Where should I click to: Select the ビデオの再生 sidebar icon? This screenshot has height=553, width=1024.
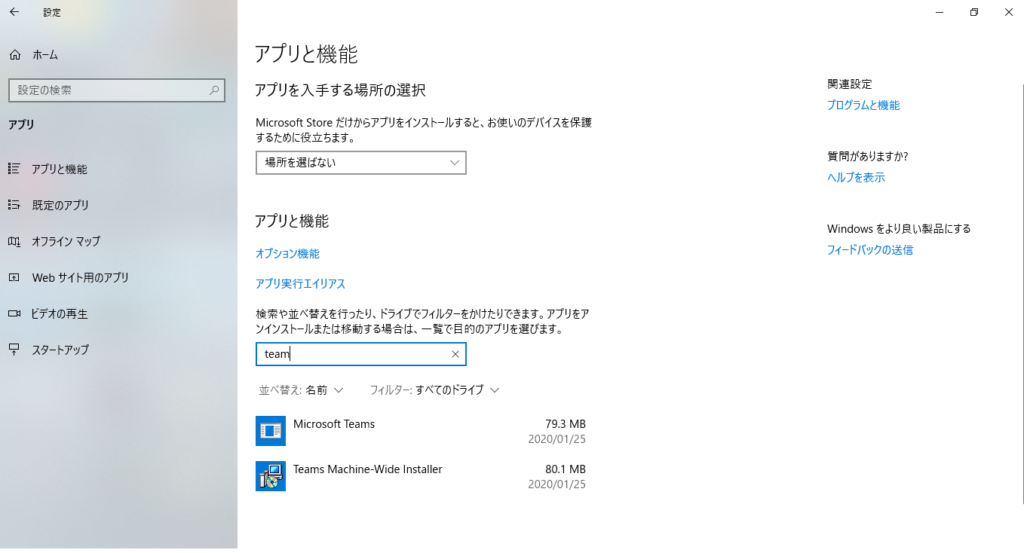click(14, 314)
